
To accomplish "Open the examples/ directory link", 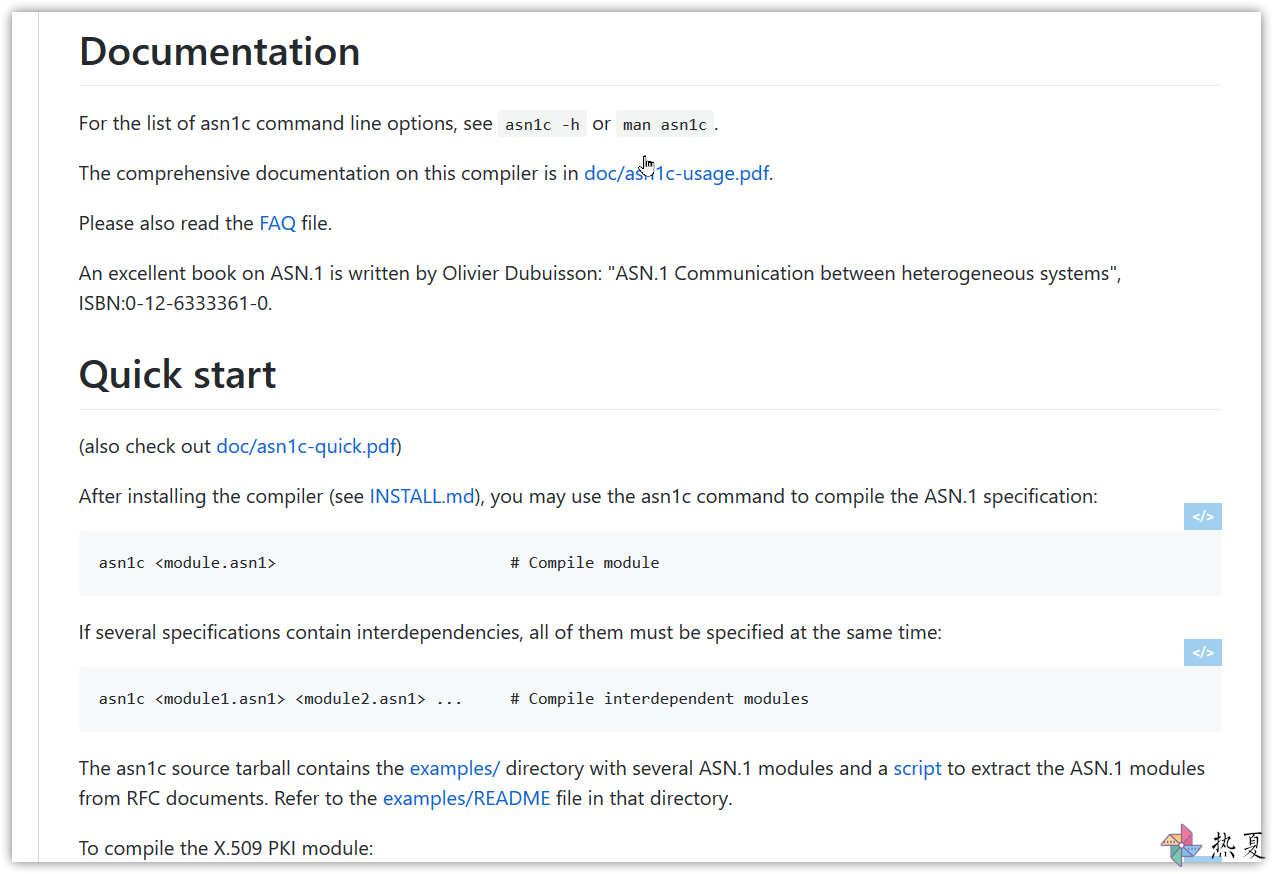I will coord(454,768).
